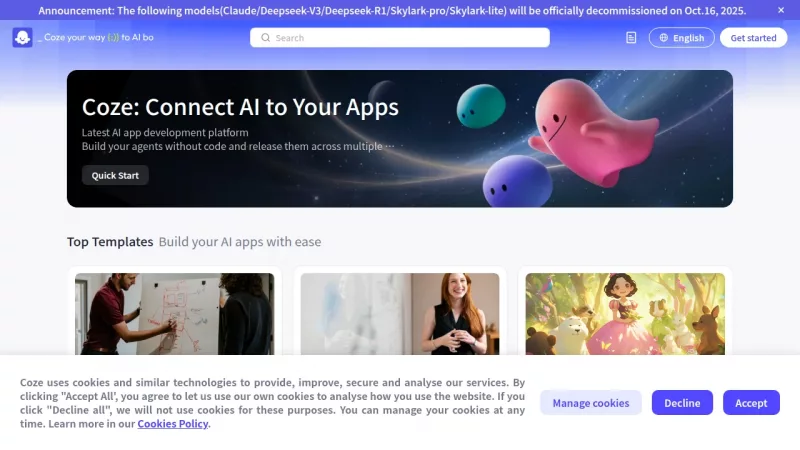Open the documentation page icon
This screenshot has height=450, width=800.
coord(631,38)
